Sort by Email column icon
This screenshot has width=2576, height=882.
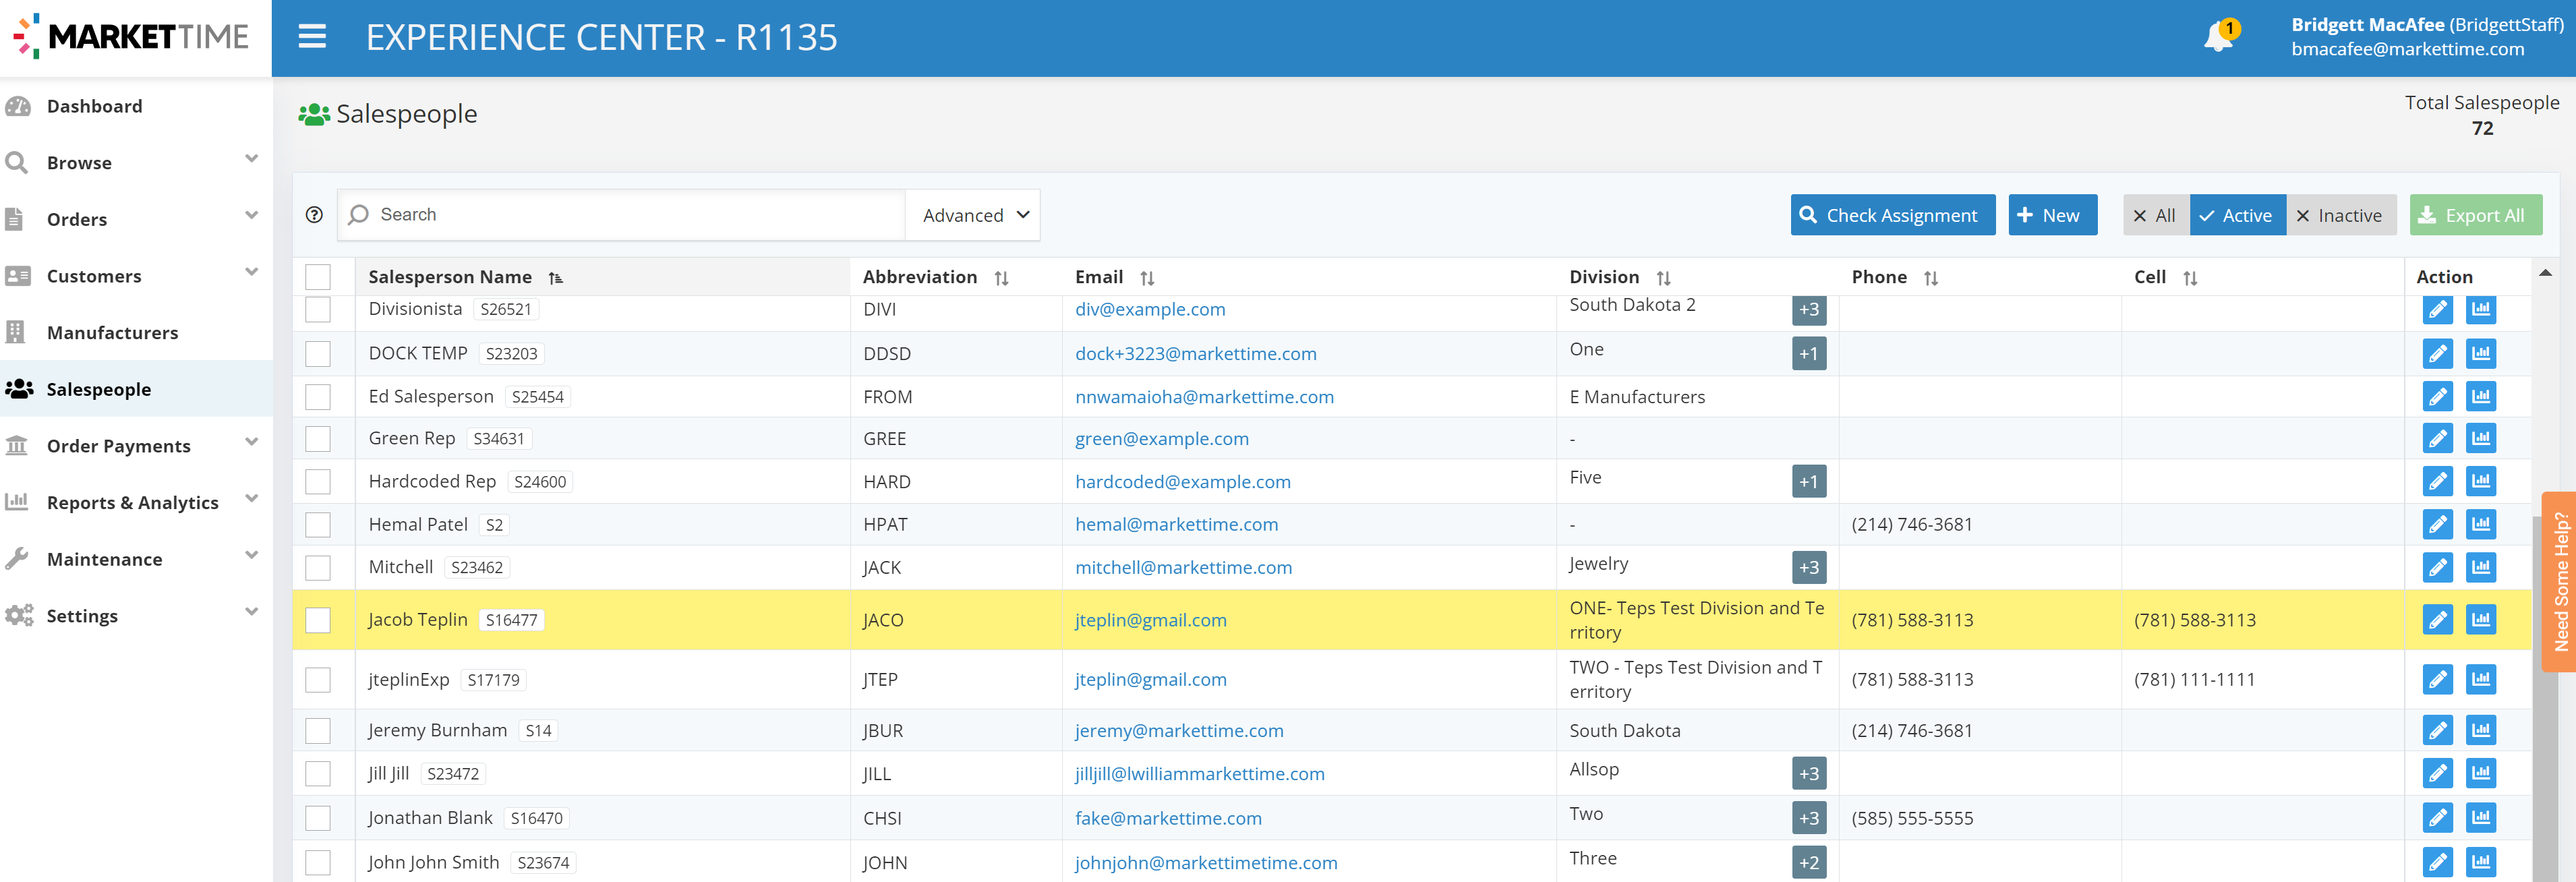click(1147, 278)
